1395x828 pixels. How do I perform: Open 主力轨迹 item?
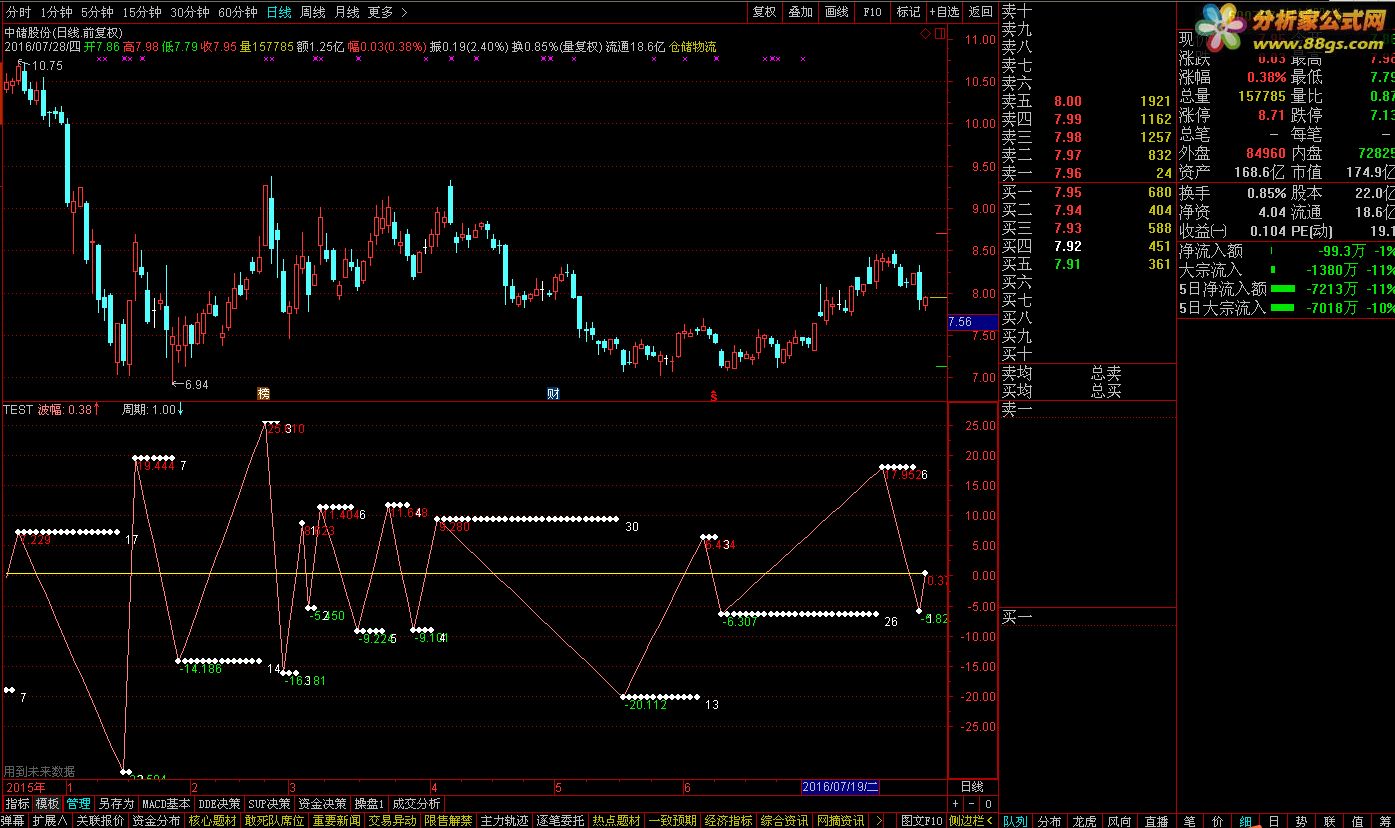504,820
